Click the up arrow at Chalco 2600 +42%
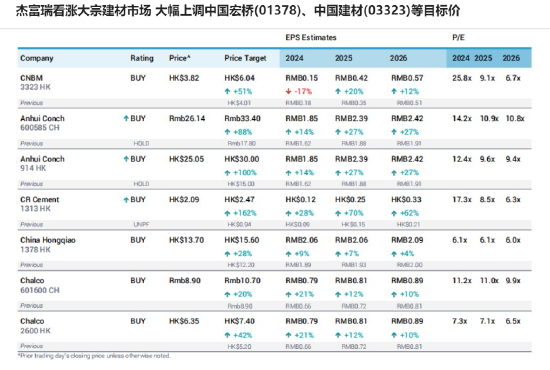The width and height of the screenshot is (550, 370). click(x=227, y=335)
